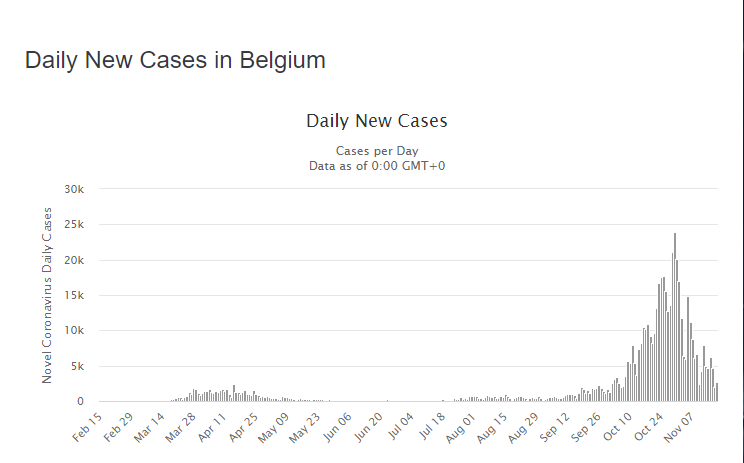The height and width of the screenshot is (463, 744).
Task: Click the "Novel Coronavirus Daily Cases" axis title
Action: pyautogui.click(x=47, y=294)
